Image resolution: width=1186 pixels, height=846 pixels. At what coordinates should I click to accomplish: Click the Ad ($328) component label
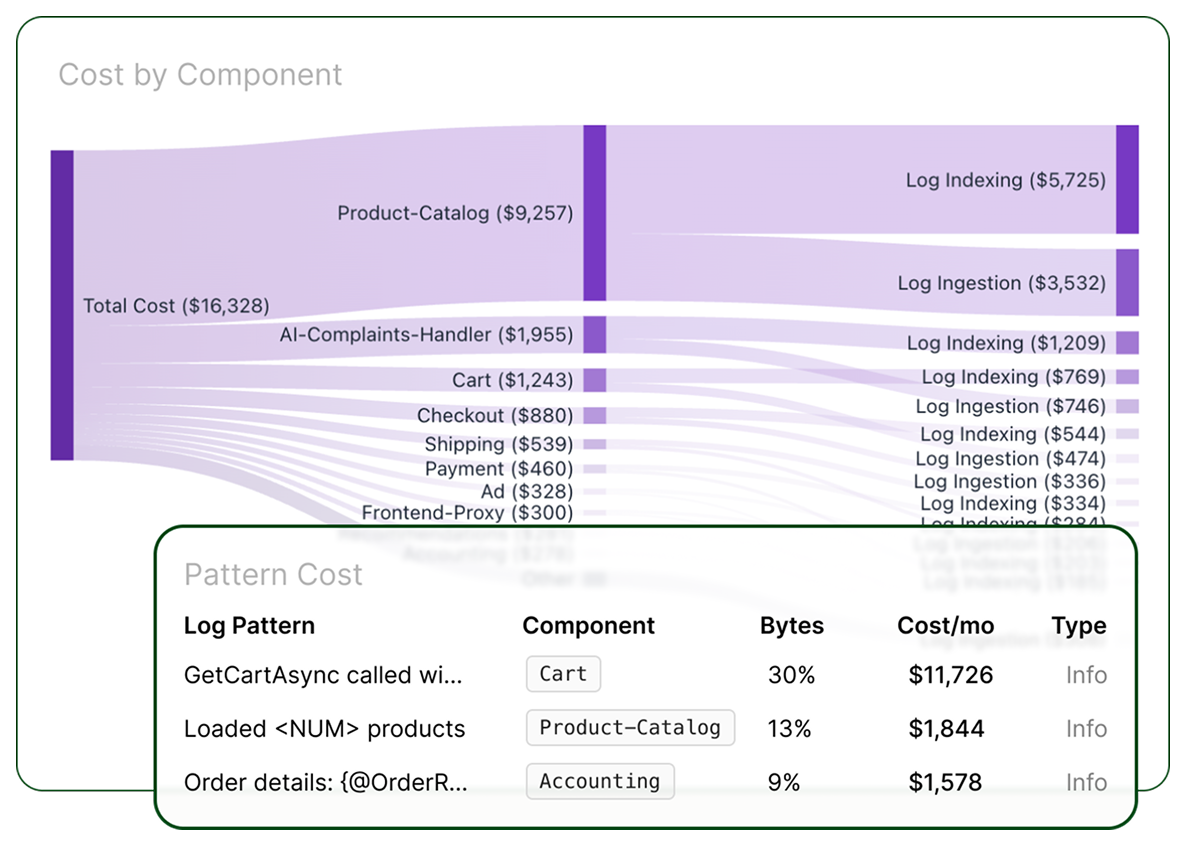pyautogui.click(x=526, y=491)
